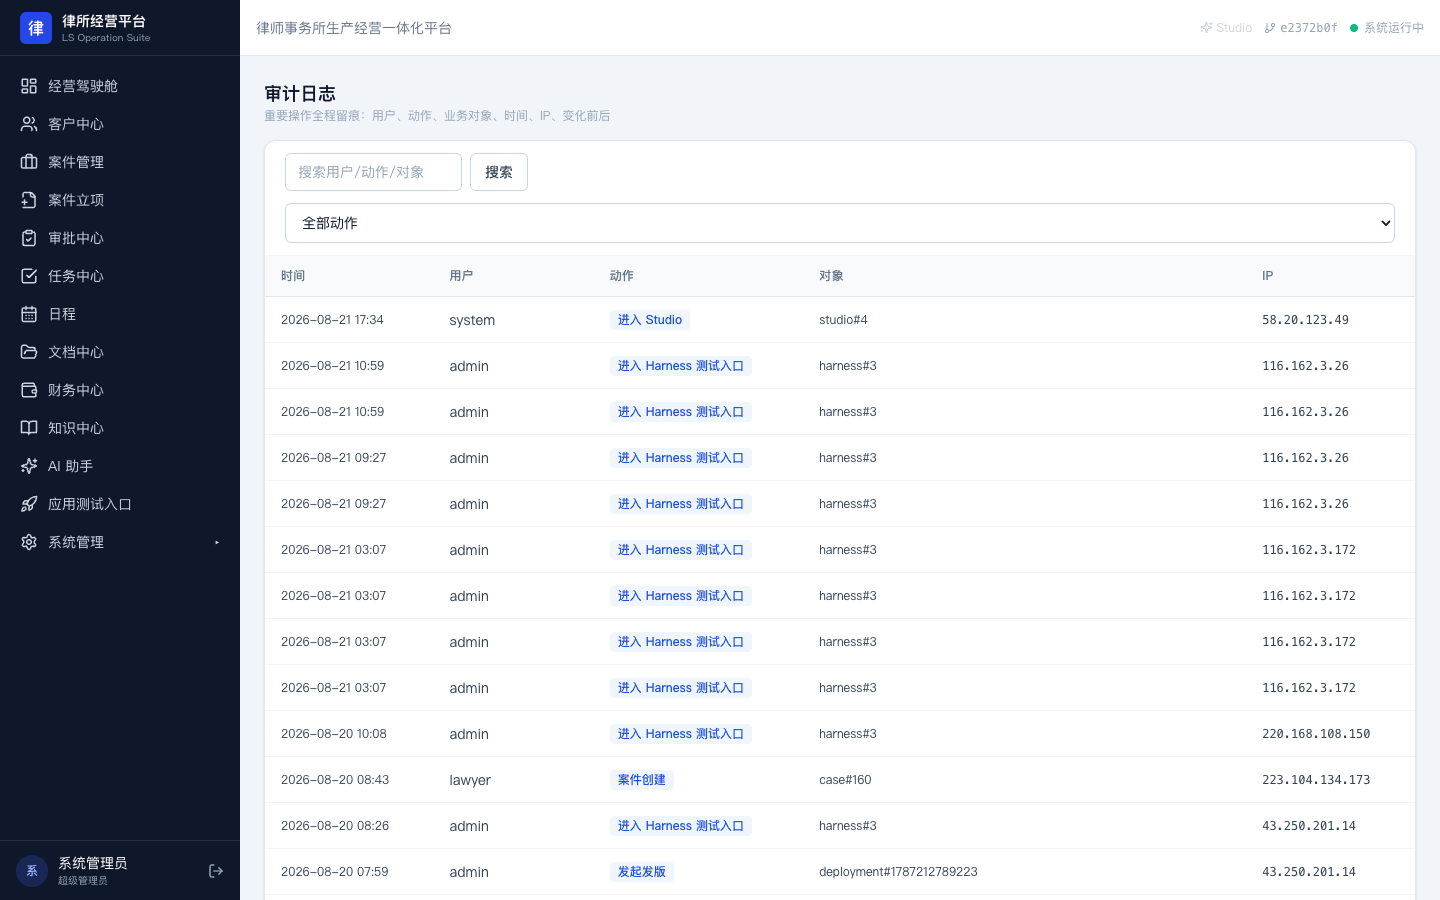The width and height of the screenshot is (1440, 900).
Task: Click the 搜索 button
Action: click(499, 172)
